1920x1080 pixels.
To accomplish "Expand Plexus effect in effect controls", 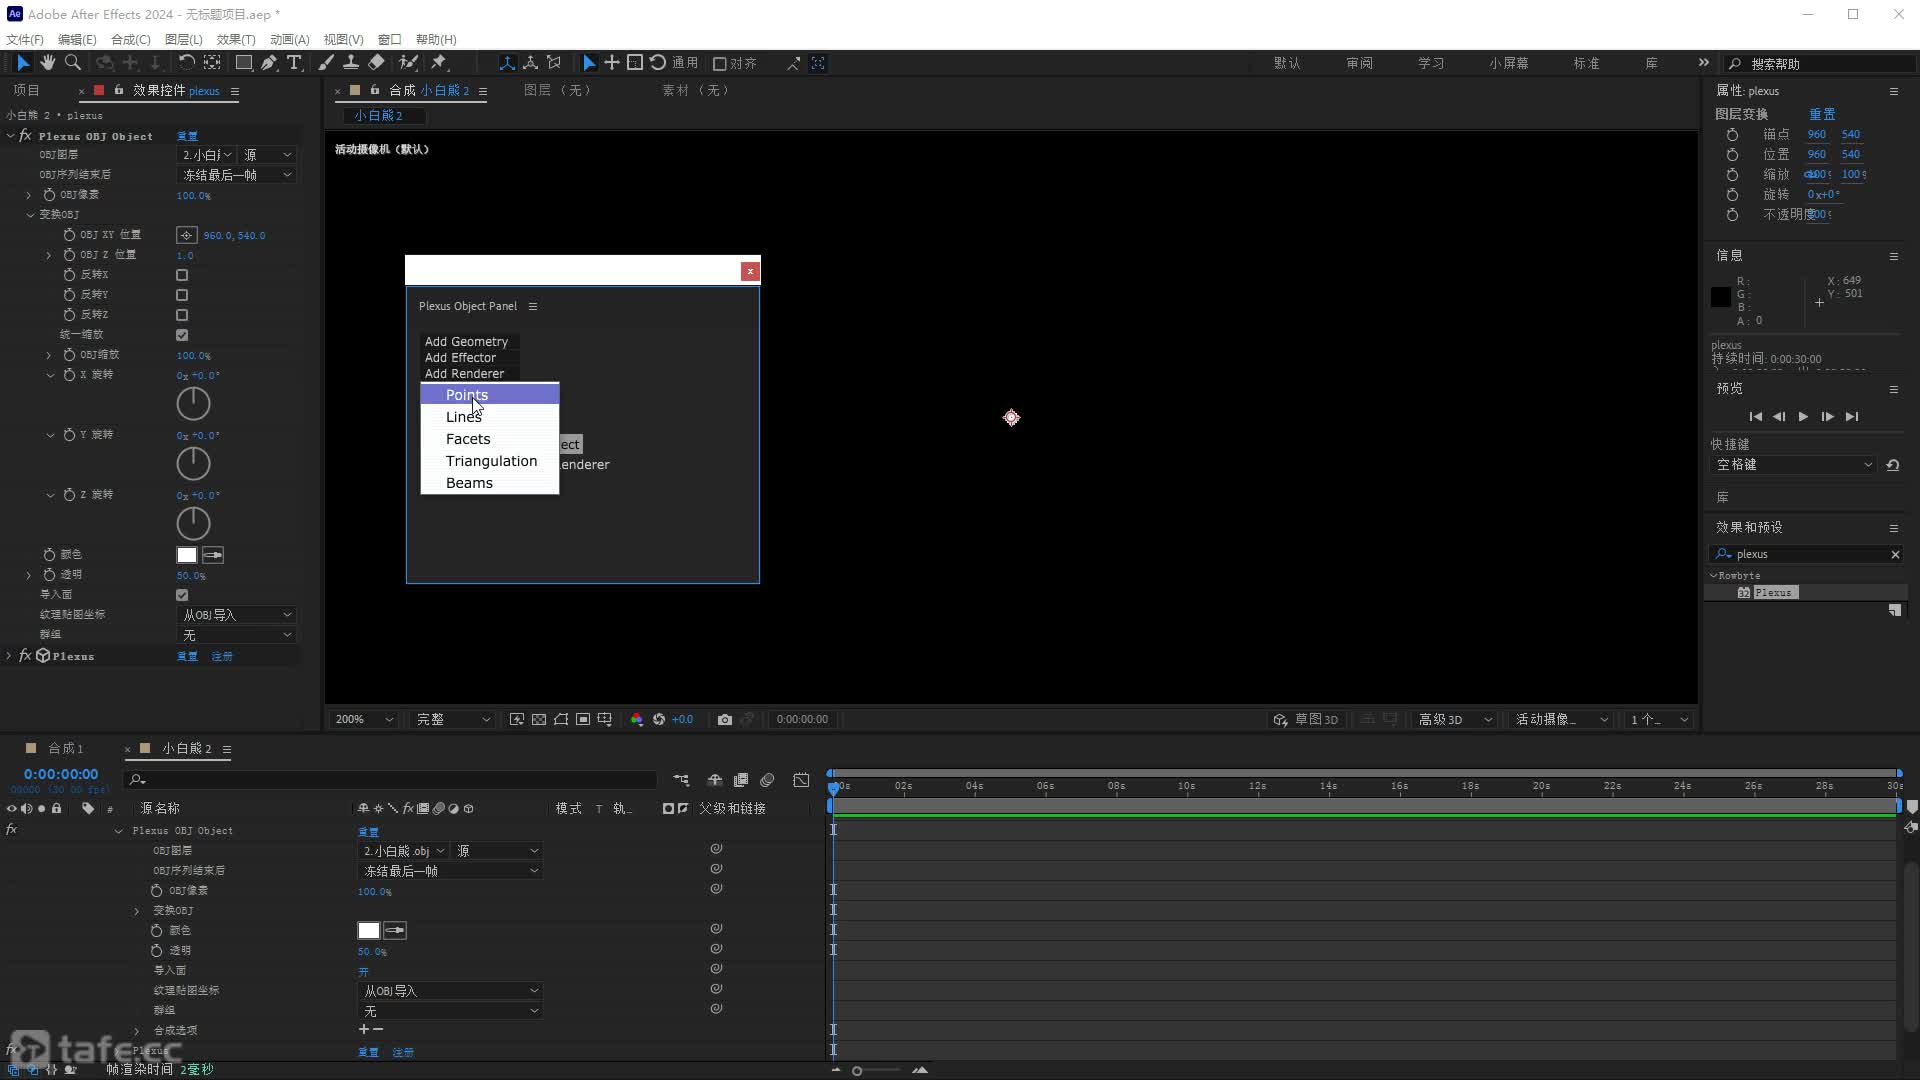I will pyautogui.click(x=10, y=656).
